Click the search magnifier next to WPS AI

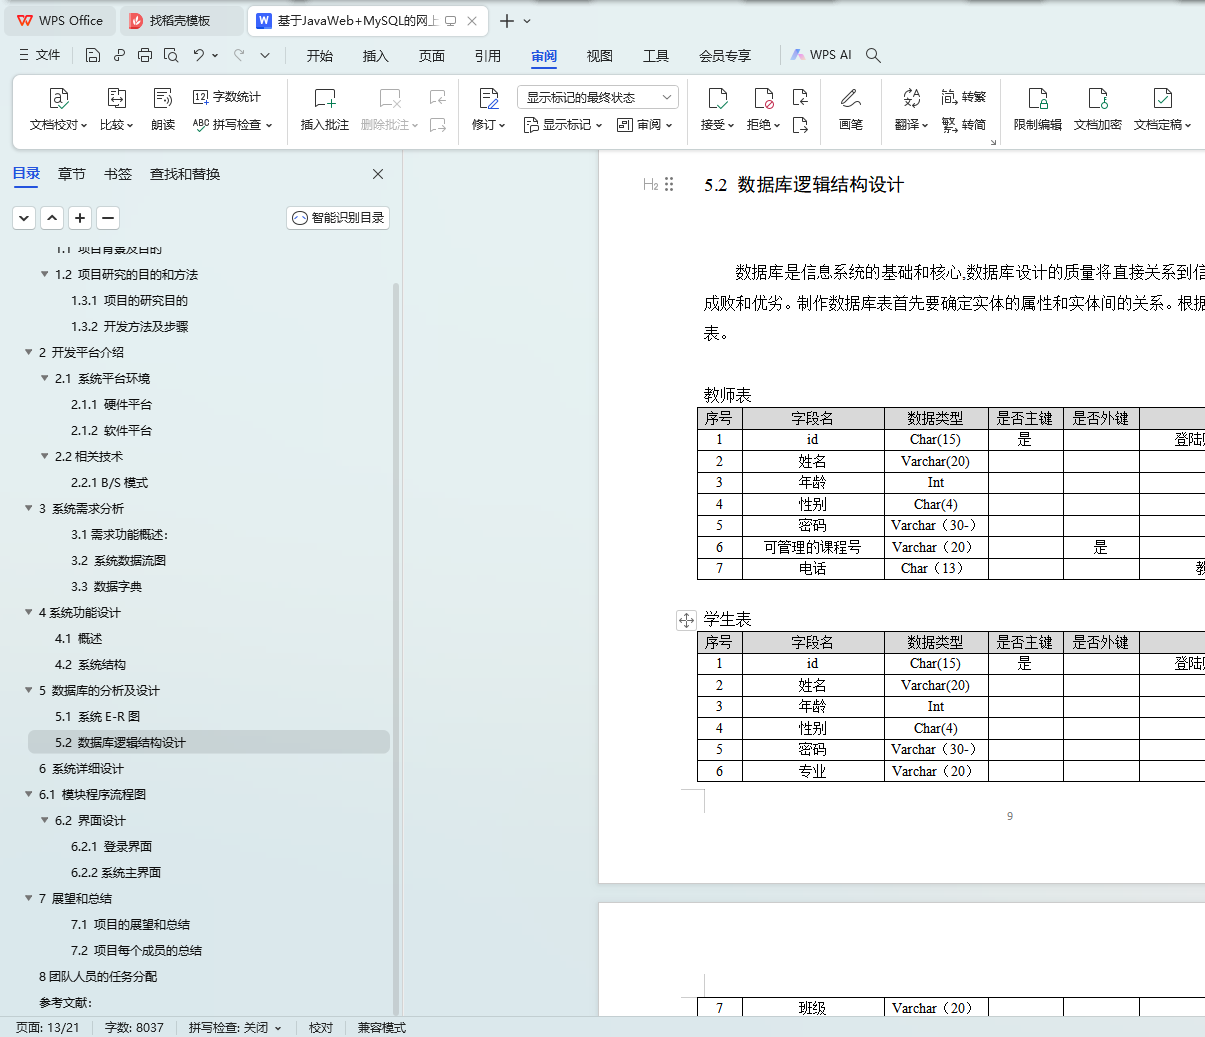click(873, 55)
